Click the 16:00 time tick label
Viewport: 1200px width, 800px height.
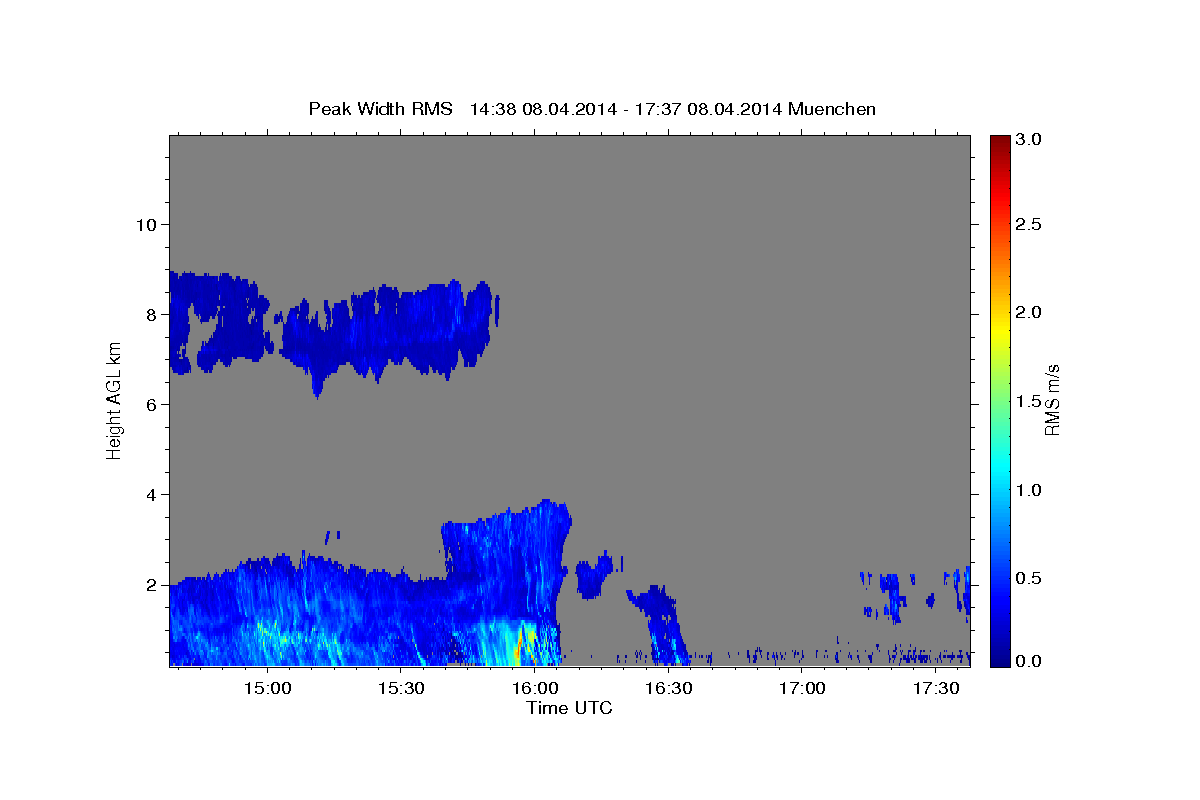pos(535,688)
